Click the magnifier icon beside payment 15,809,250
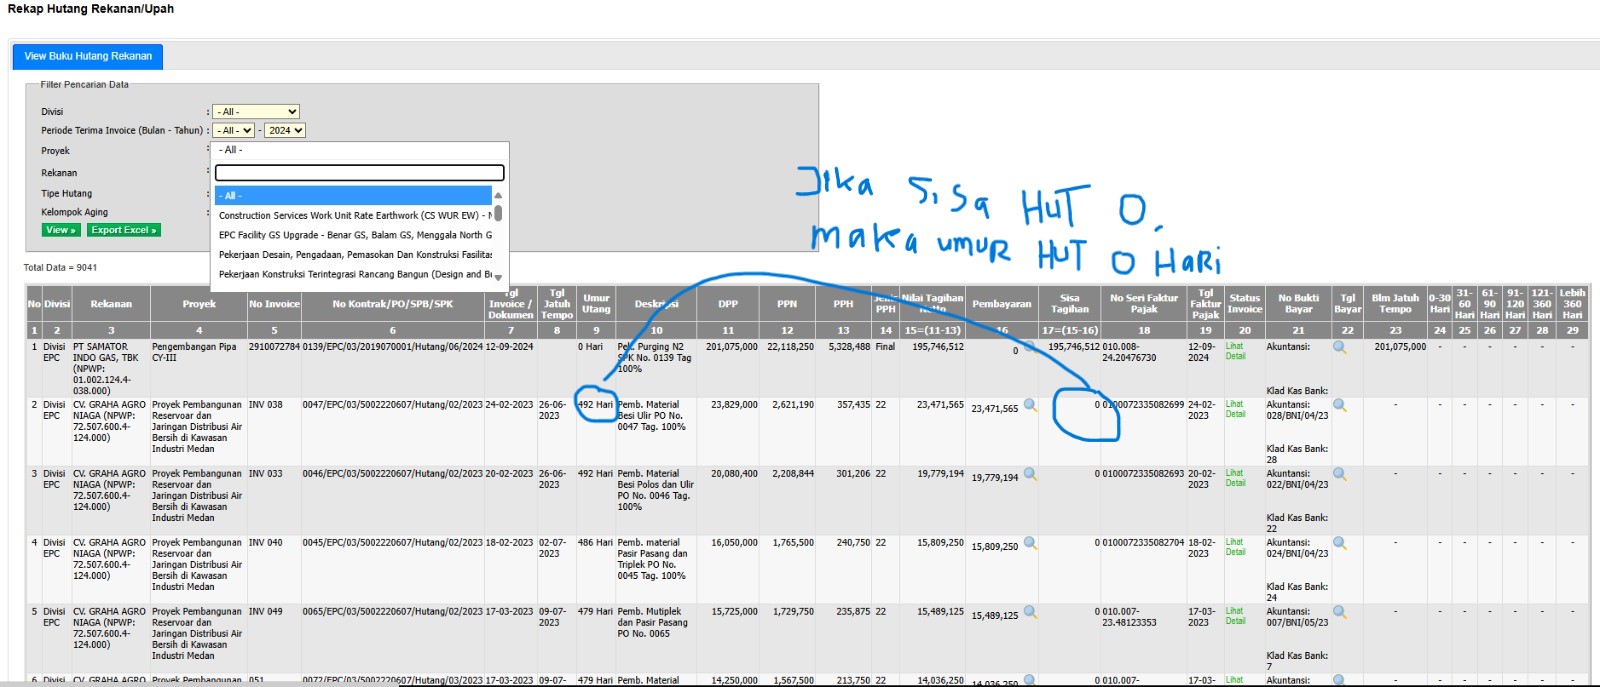This screenshot has width=1600, height=687. point(1030,544)
